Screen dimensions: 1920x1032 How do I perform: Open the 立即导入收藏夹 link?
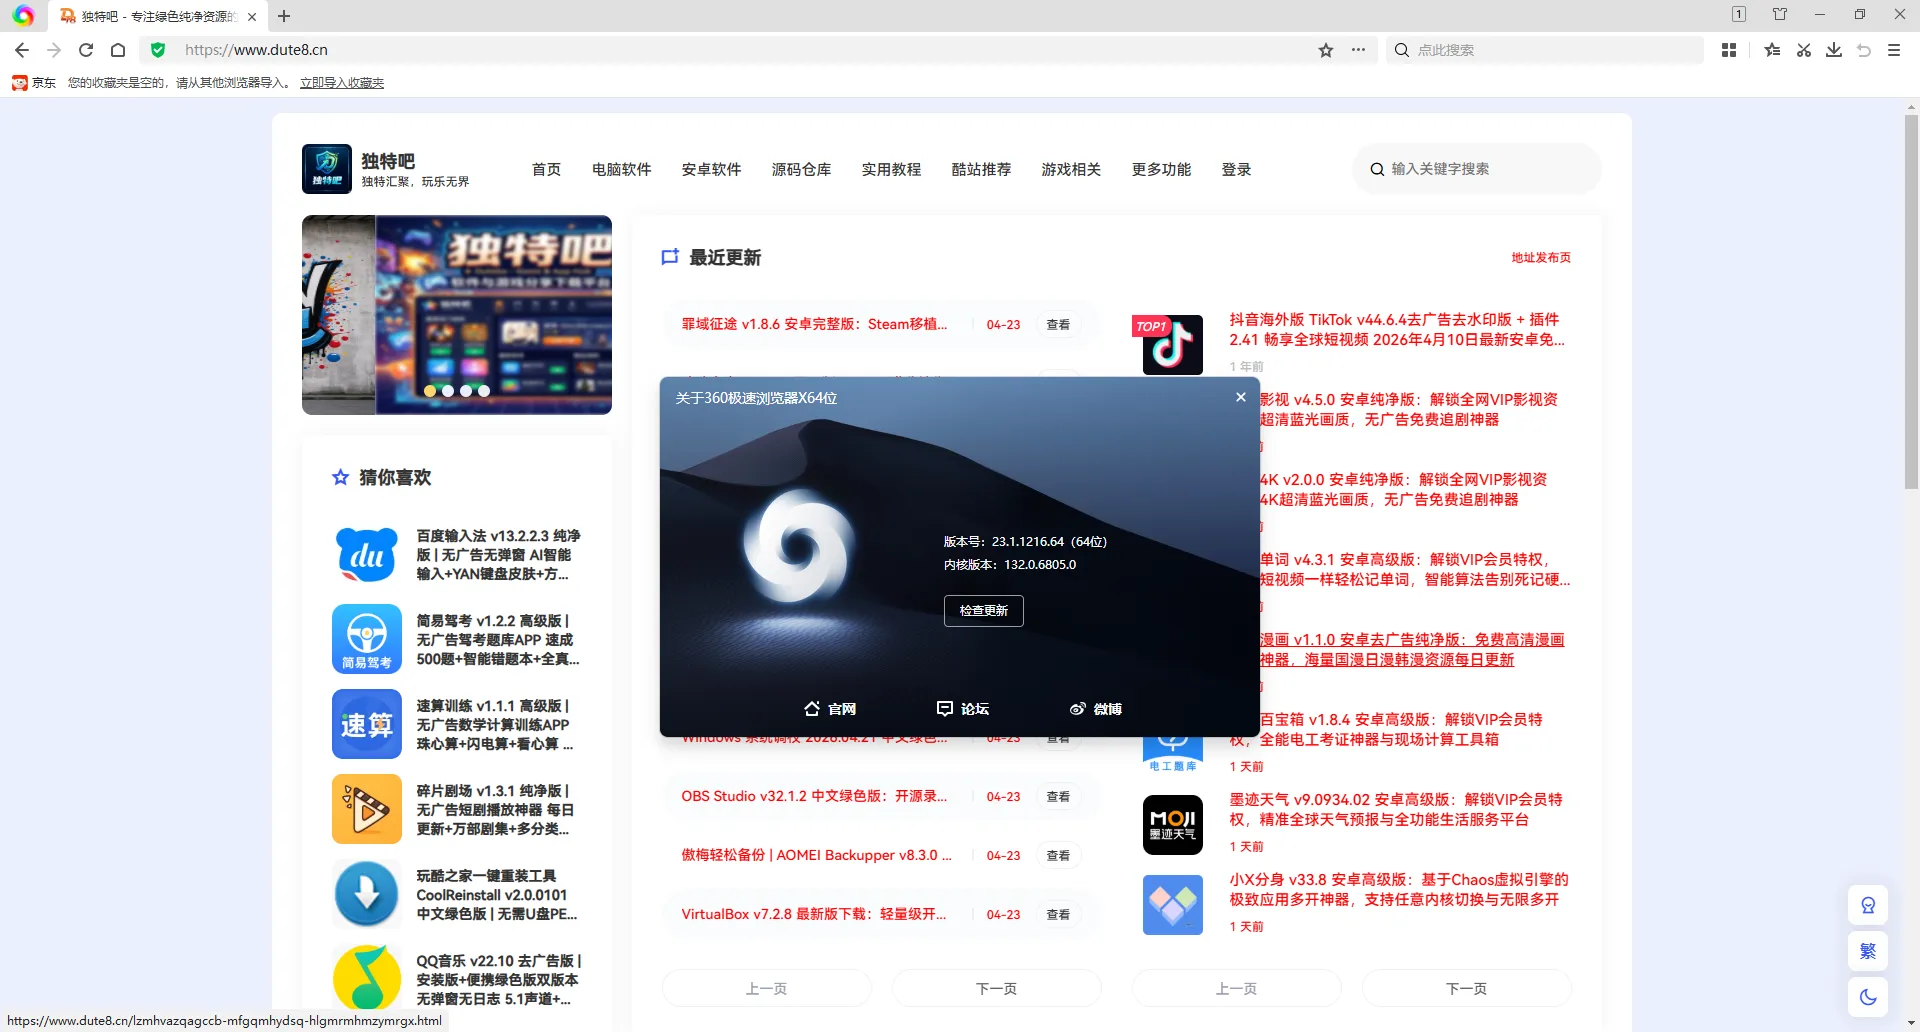coord(341,83)
